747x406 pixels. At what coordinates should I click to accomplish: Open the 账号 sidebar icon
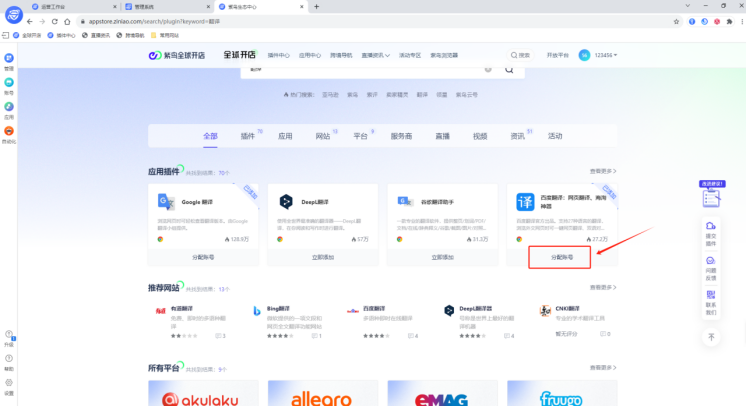pos(9,82)
